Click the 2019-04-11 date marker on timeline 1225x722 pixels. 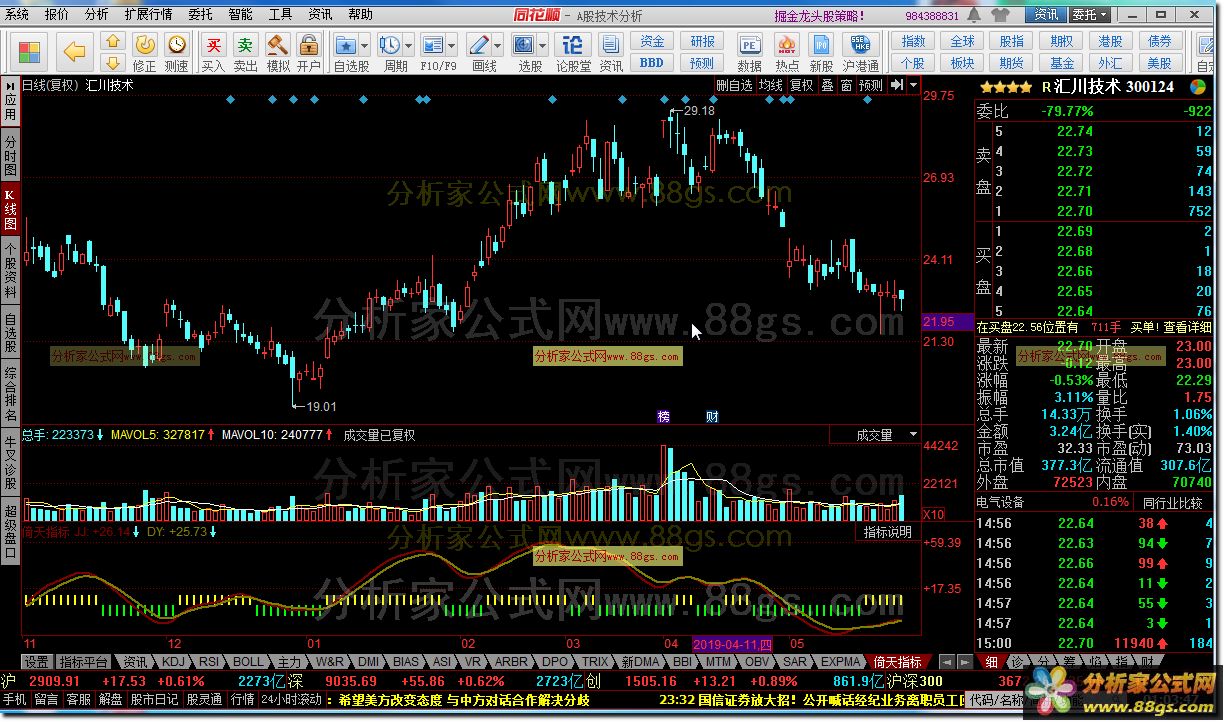coord(733,643)
